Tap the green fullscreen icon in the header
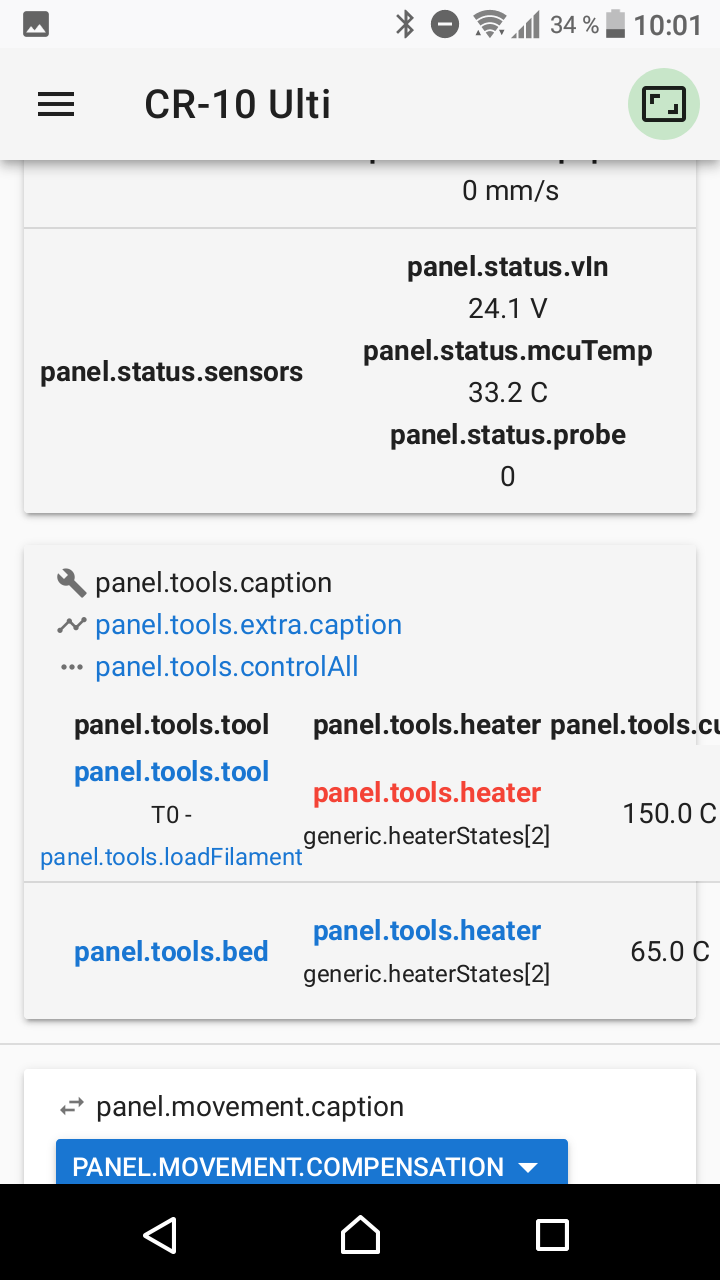The image size is (720, 1280). click(x=663, y=103)
